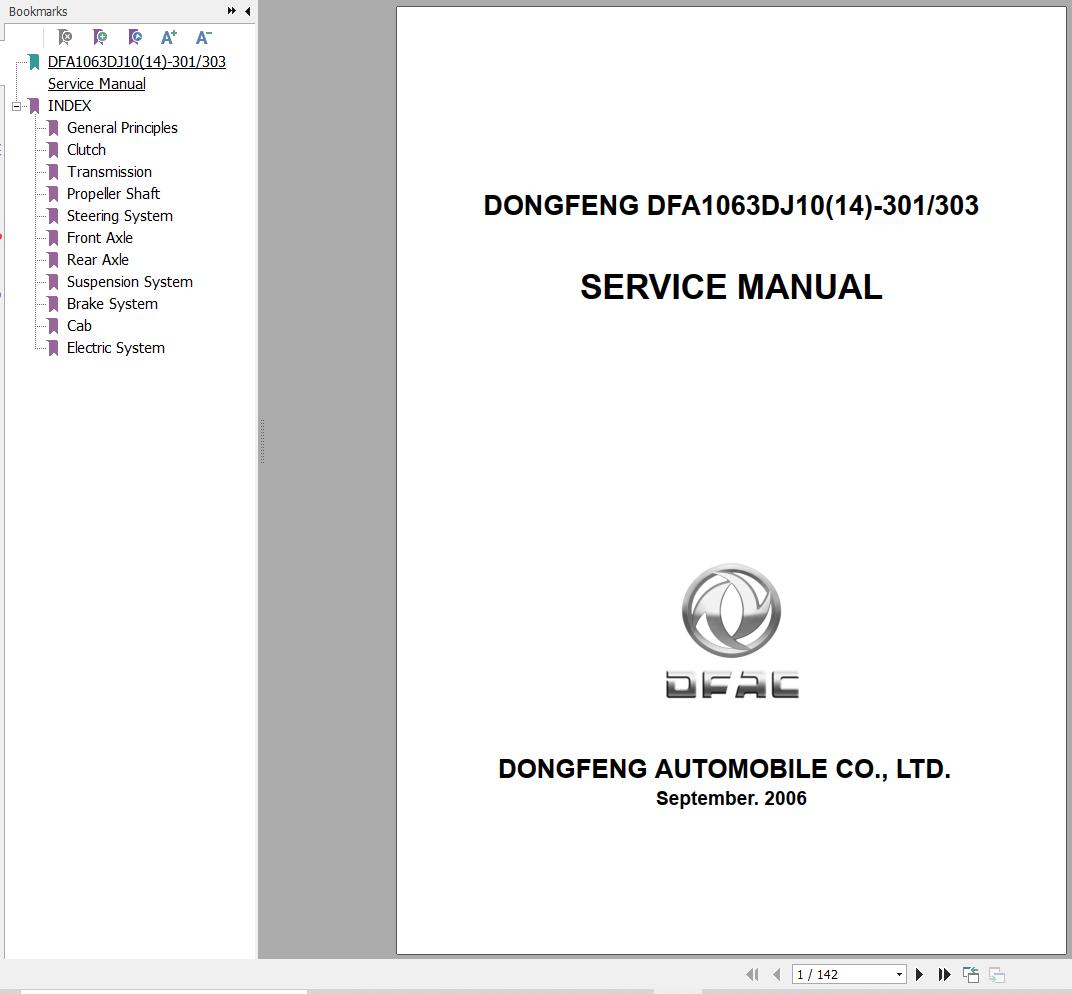Click the Bookmarks panel title

[38, 12]
